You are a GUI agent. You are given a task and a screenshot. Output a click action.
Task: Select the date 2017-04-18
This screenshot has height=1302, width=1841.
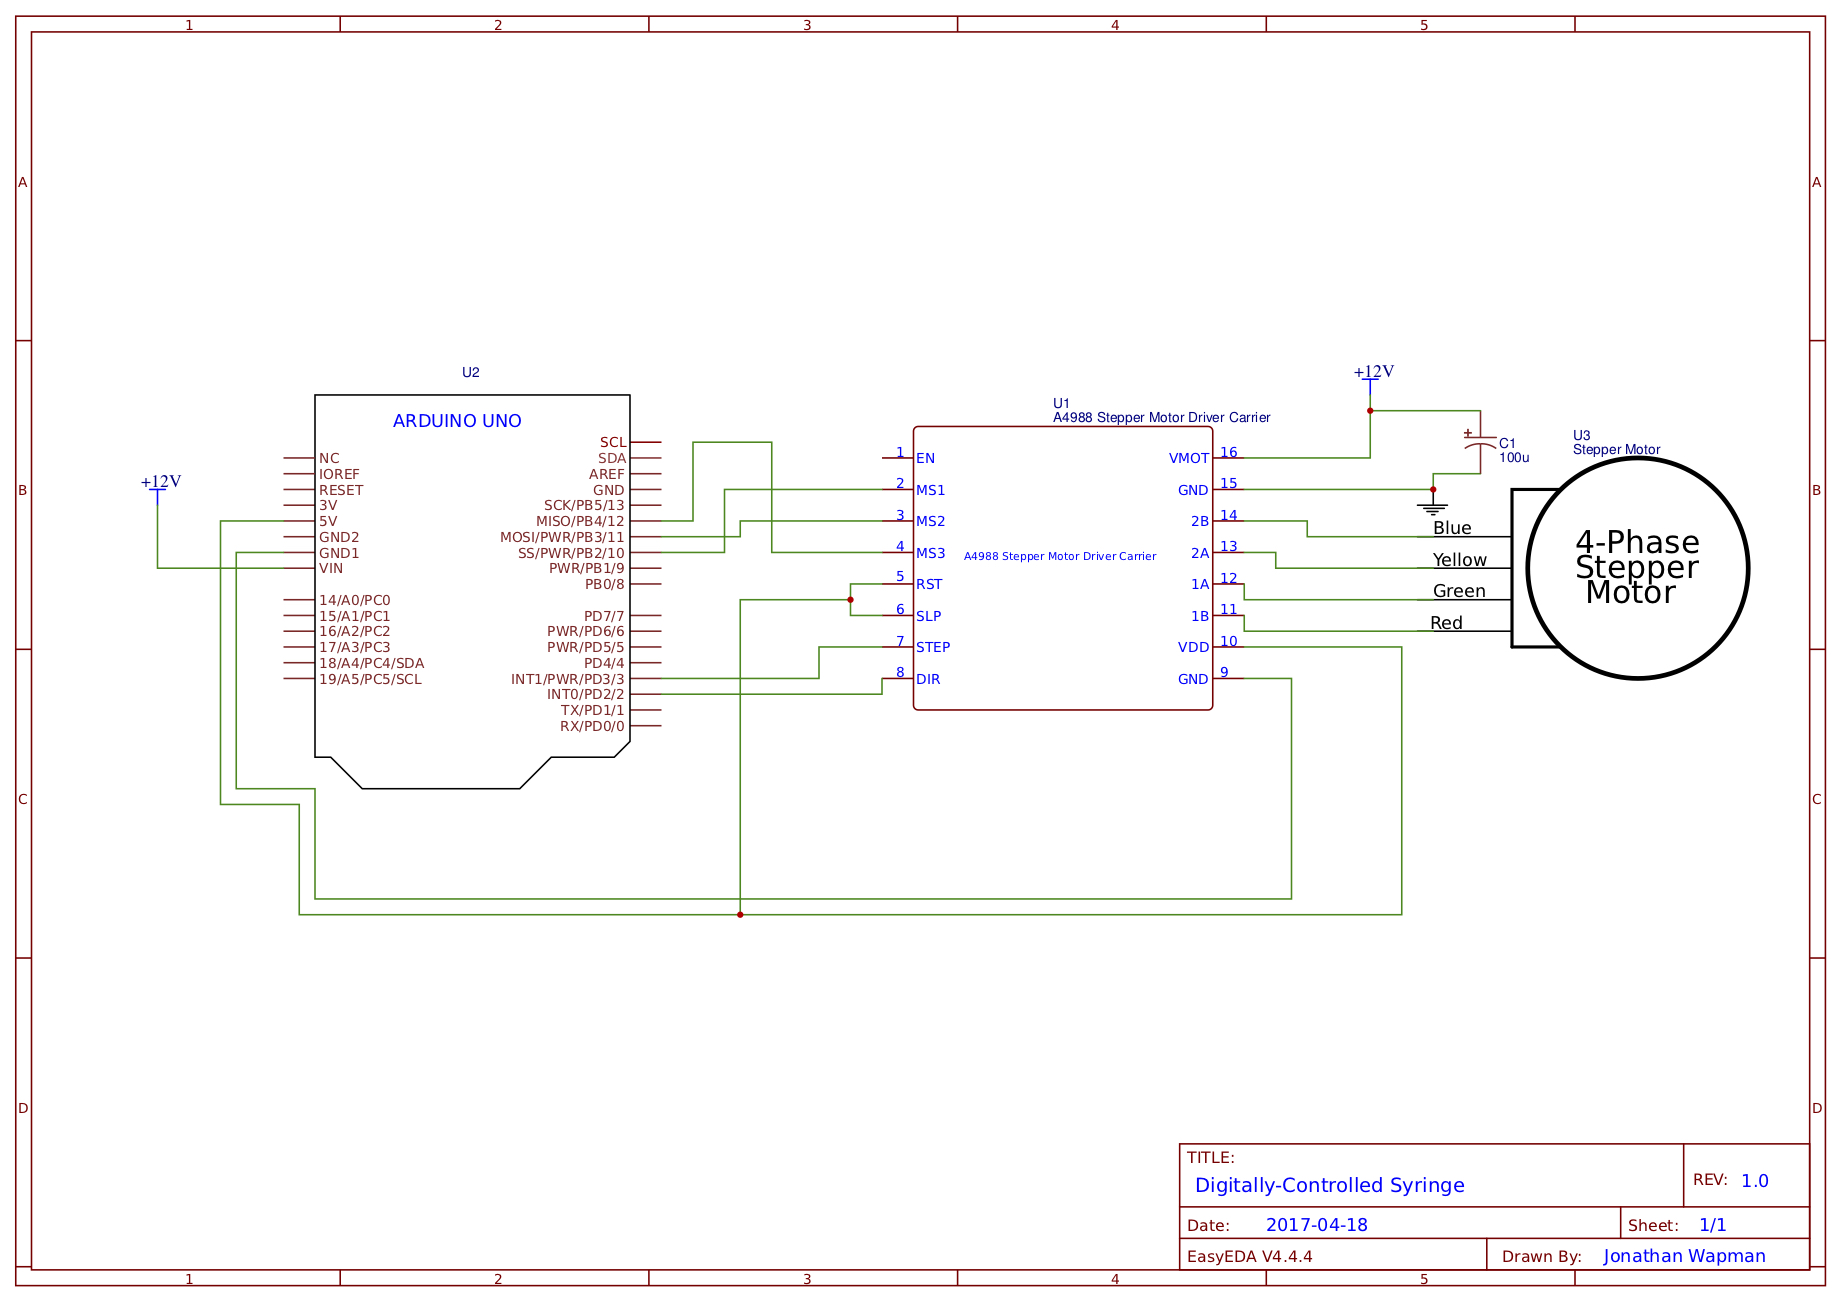coord(1316,1225)
